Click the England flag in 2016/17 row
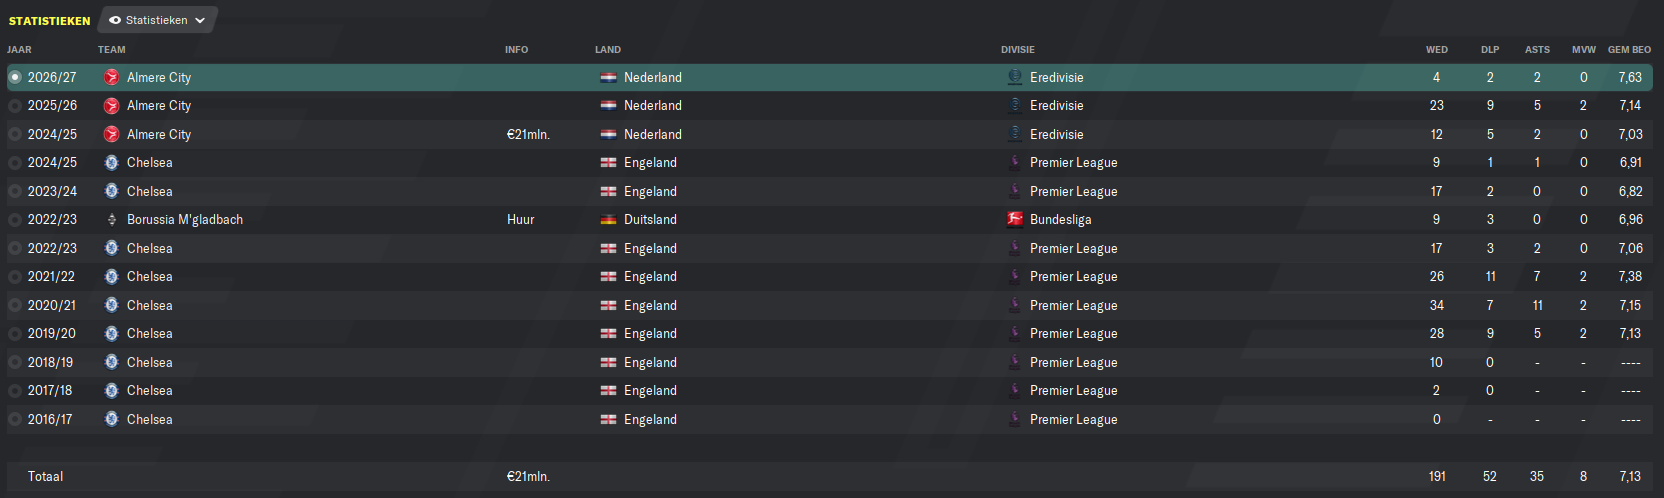Screen dimensions: 1664x498 608,419
